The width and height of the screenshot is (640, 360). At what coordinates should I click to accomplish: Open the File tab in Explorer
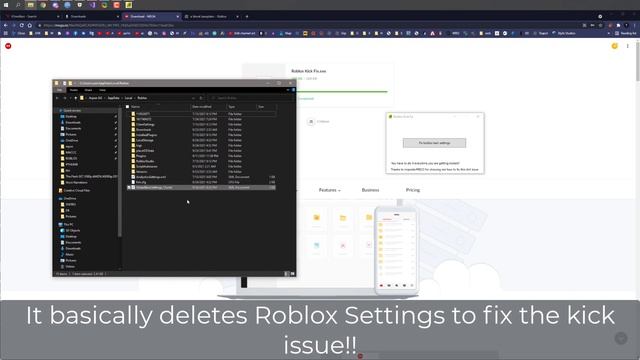click(x=60, y=90)
